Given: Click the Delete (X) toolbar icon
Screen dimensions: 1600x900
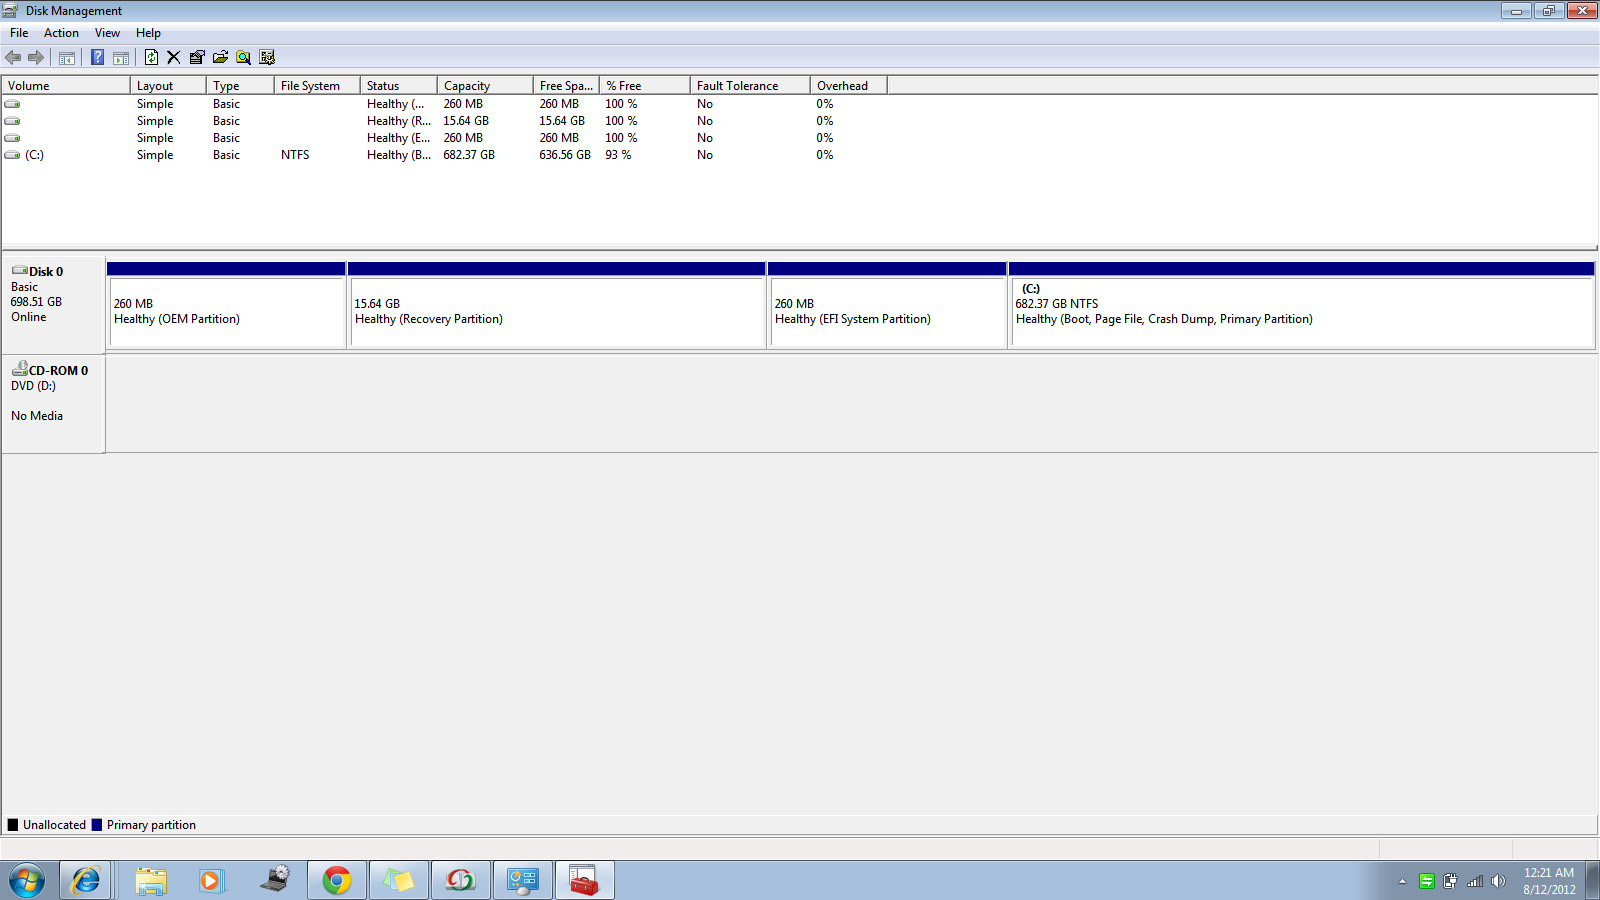Looking at the screenshot, I should point(174,58).
